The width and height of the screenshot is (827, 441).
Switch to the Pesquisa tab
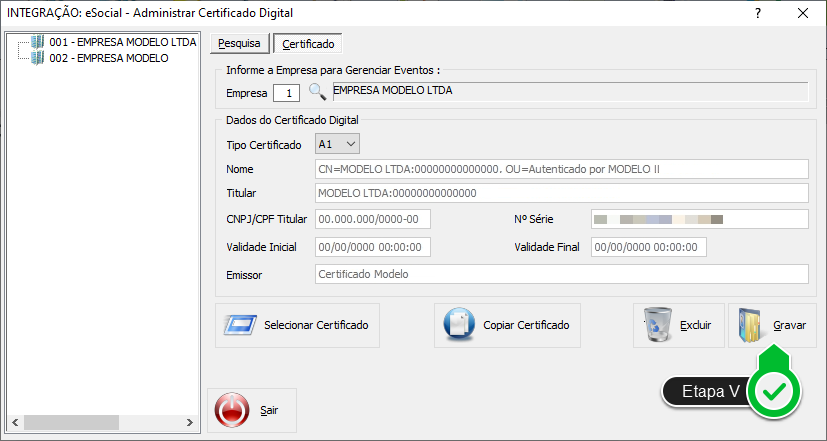pos(239,44)
